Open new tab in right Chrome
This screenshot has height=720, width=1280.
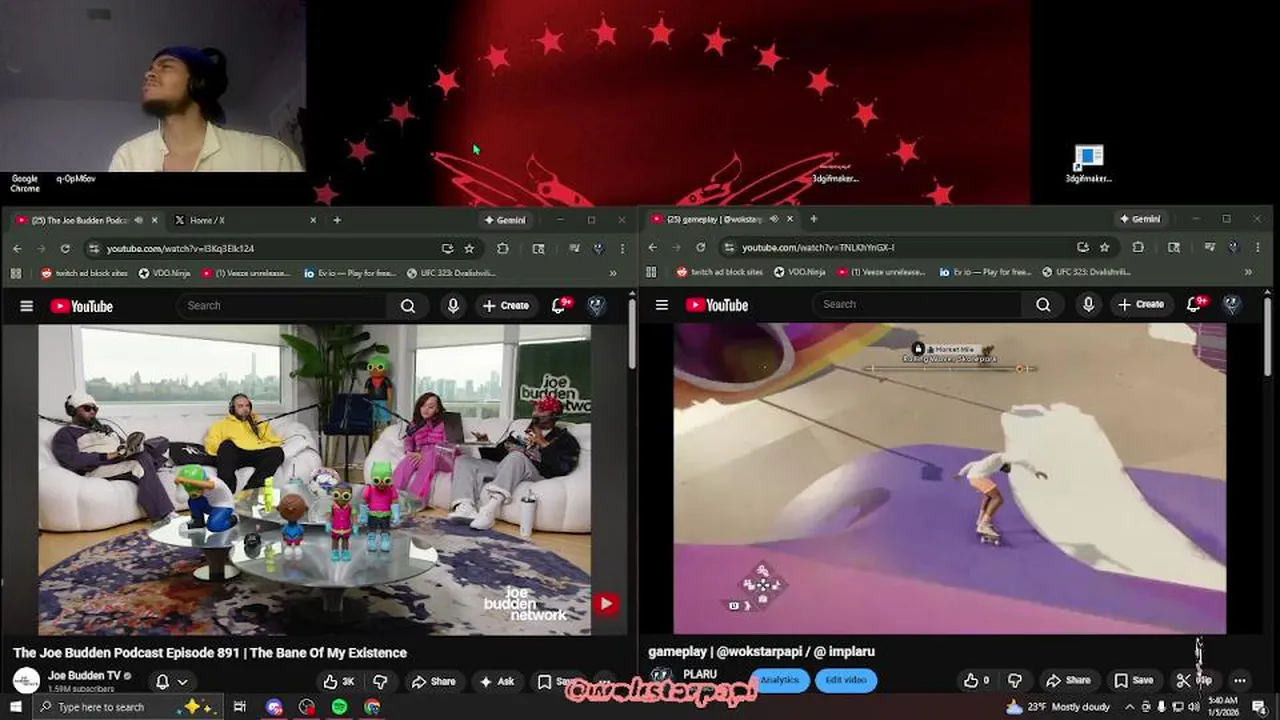813,219
